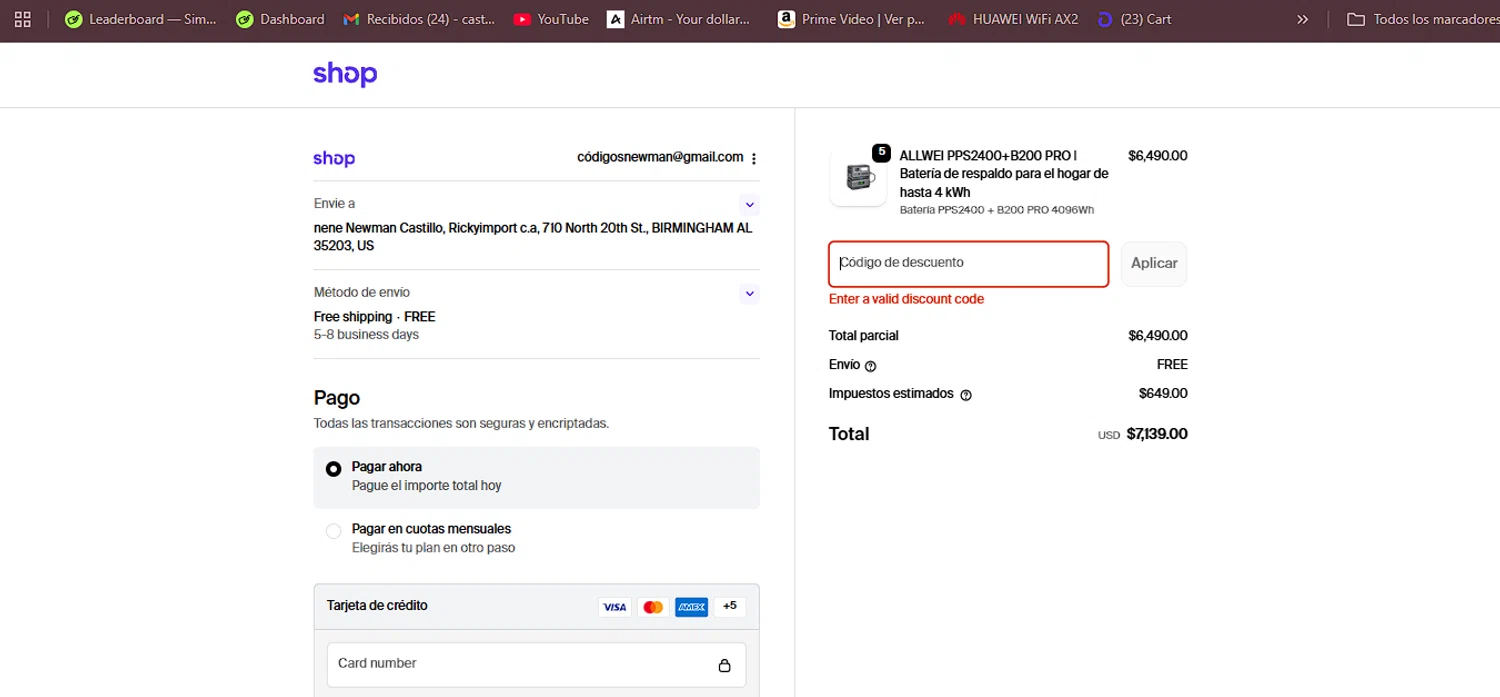Open the Gmail Recibidos bookmark
The height and width of the screenshot is (697, 1500).
pyautogui.click(x=419, y=19)
